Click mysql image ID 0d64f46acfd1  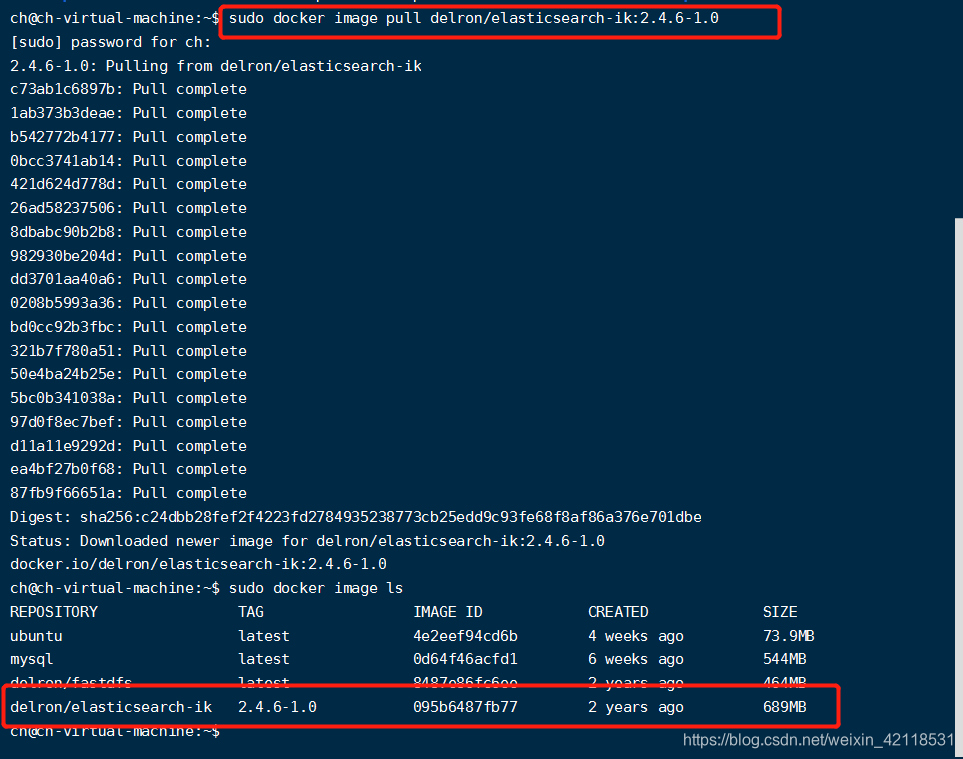(x=466, y=660)
